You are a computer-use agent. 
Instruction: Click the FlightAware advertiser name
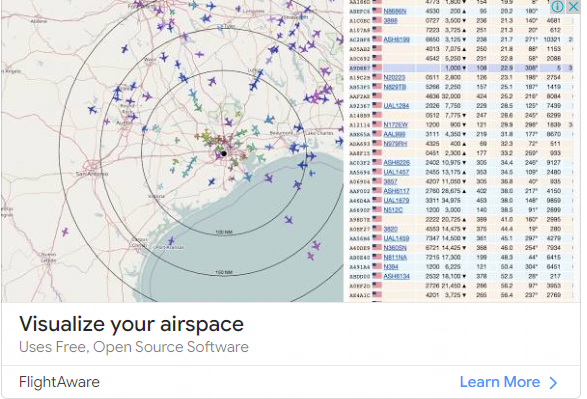pyautogui.click(x=59, y=382)
